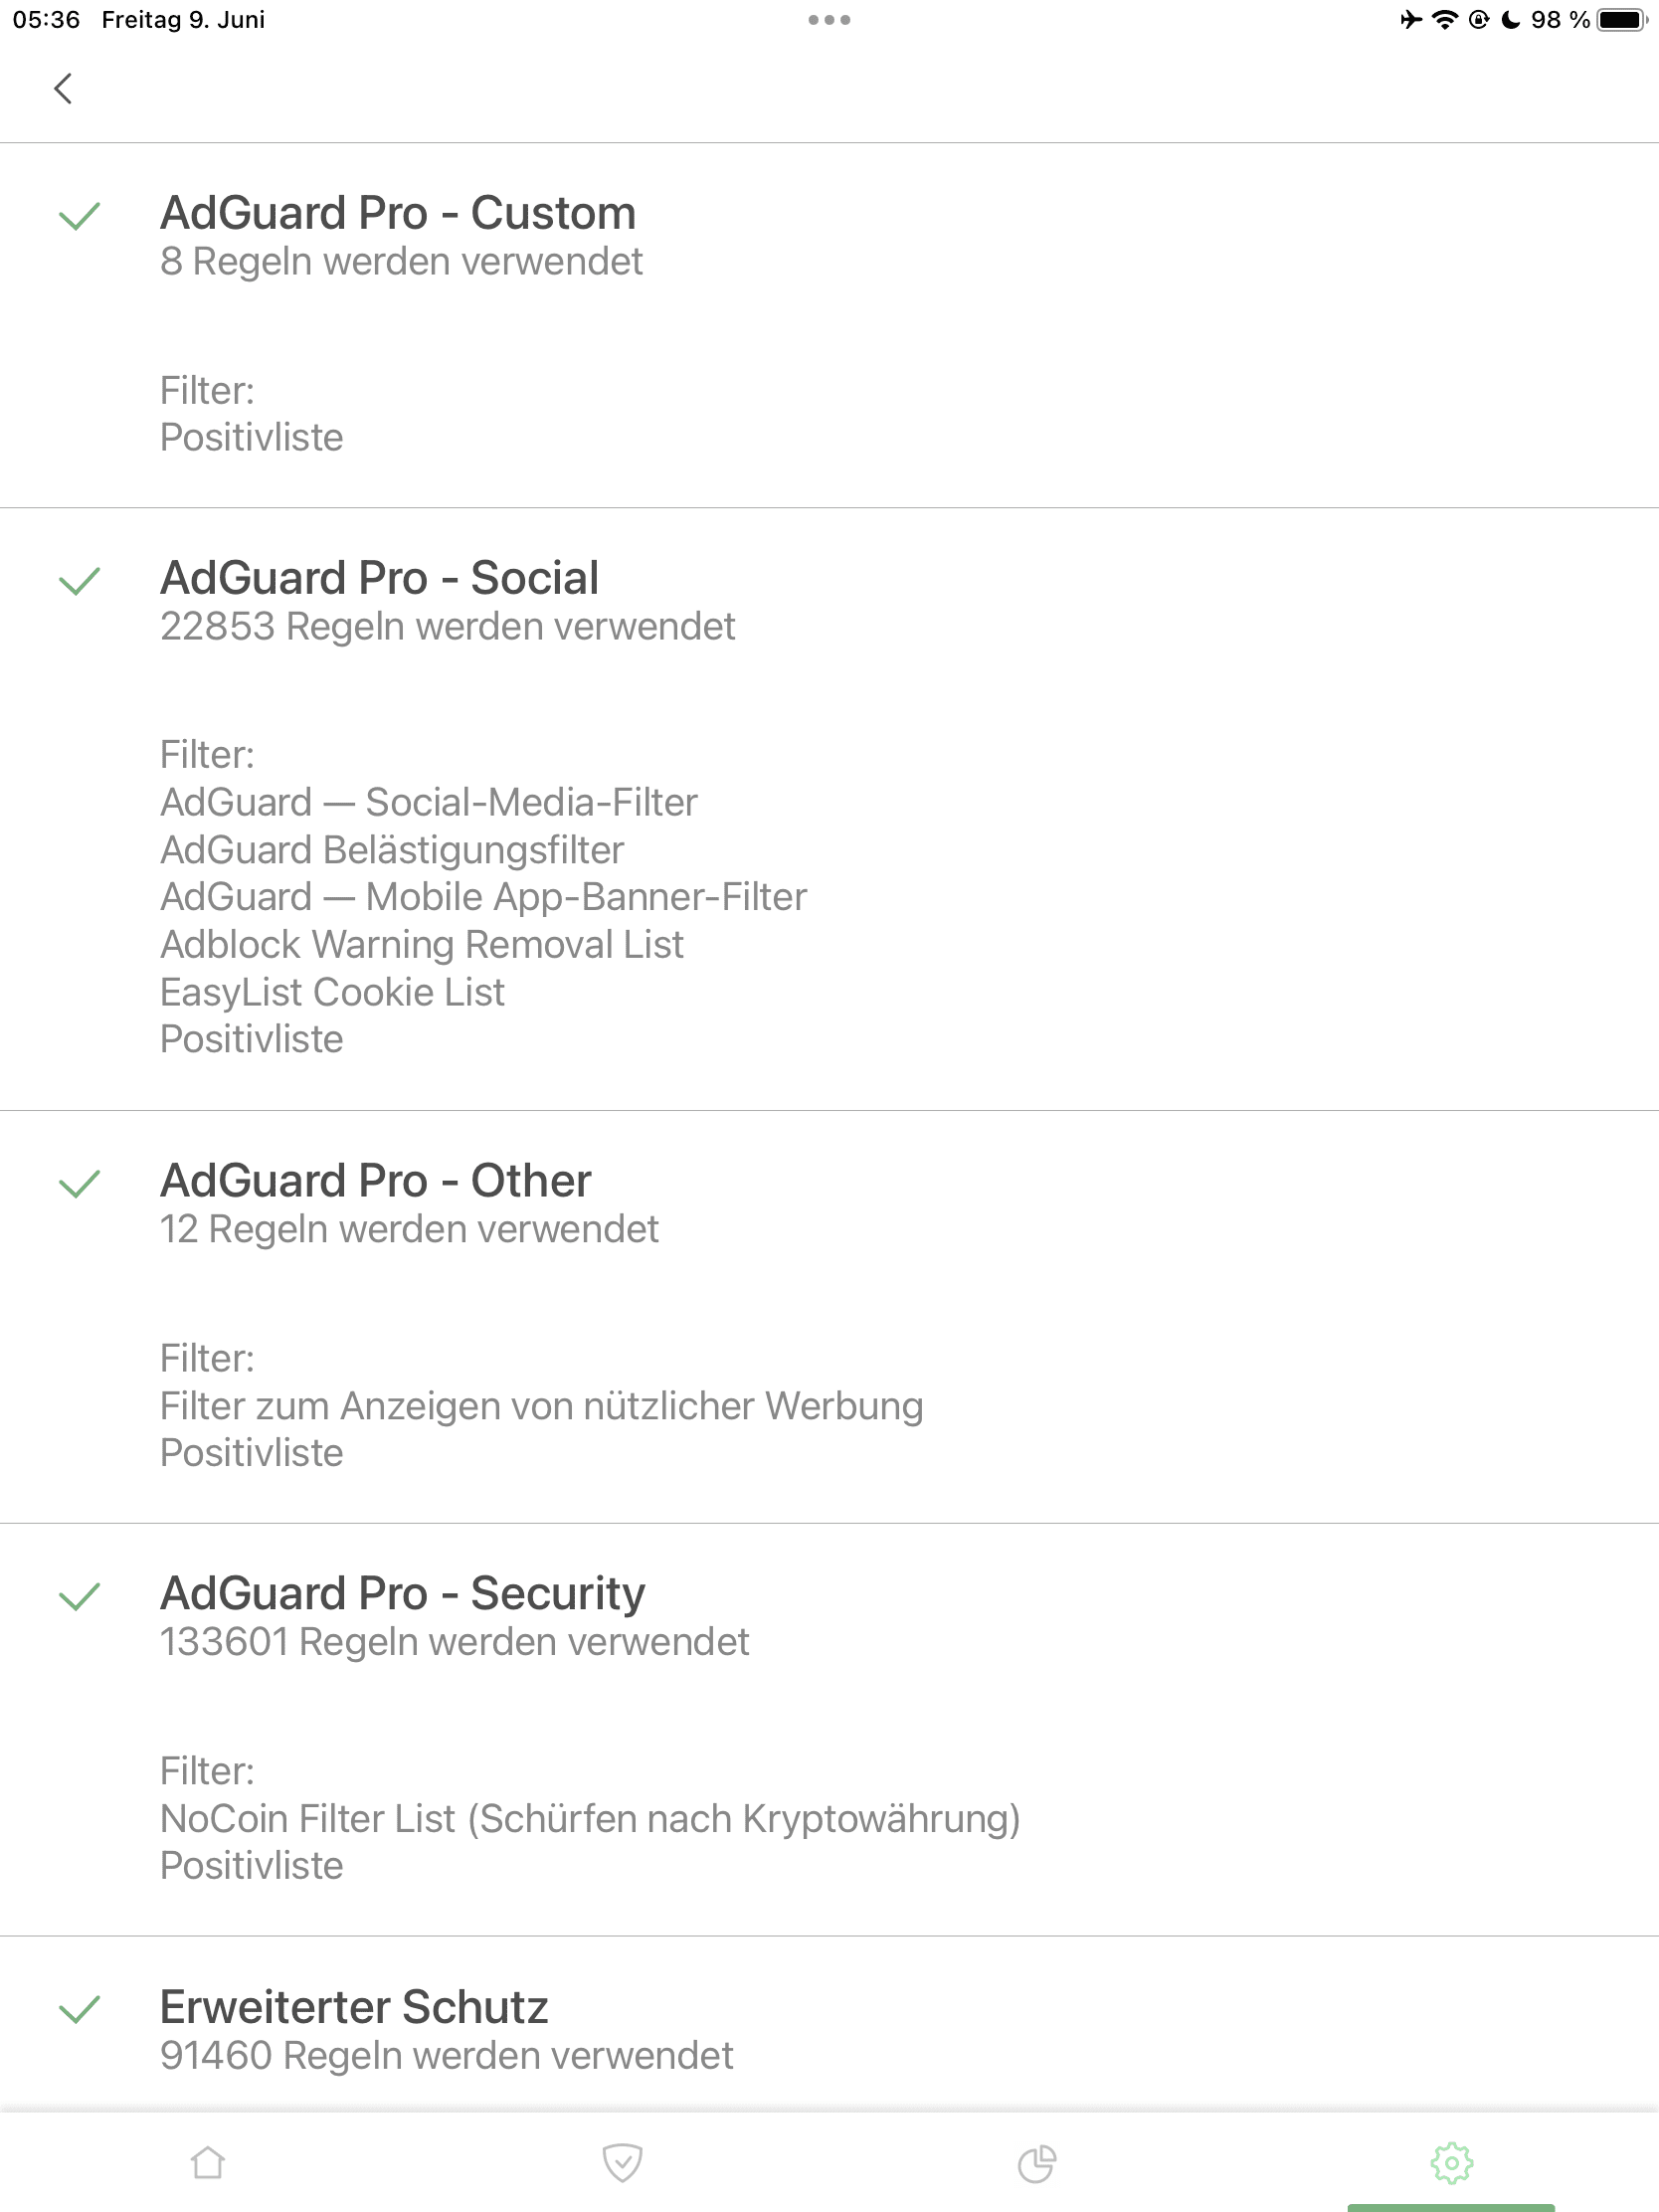The width and height of the screenshot is (1659, 2212).
Task: Tap the Wi-Fi status icon
Action: pyautogui.click(x=1444, y=20)
